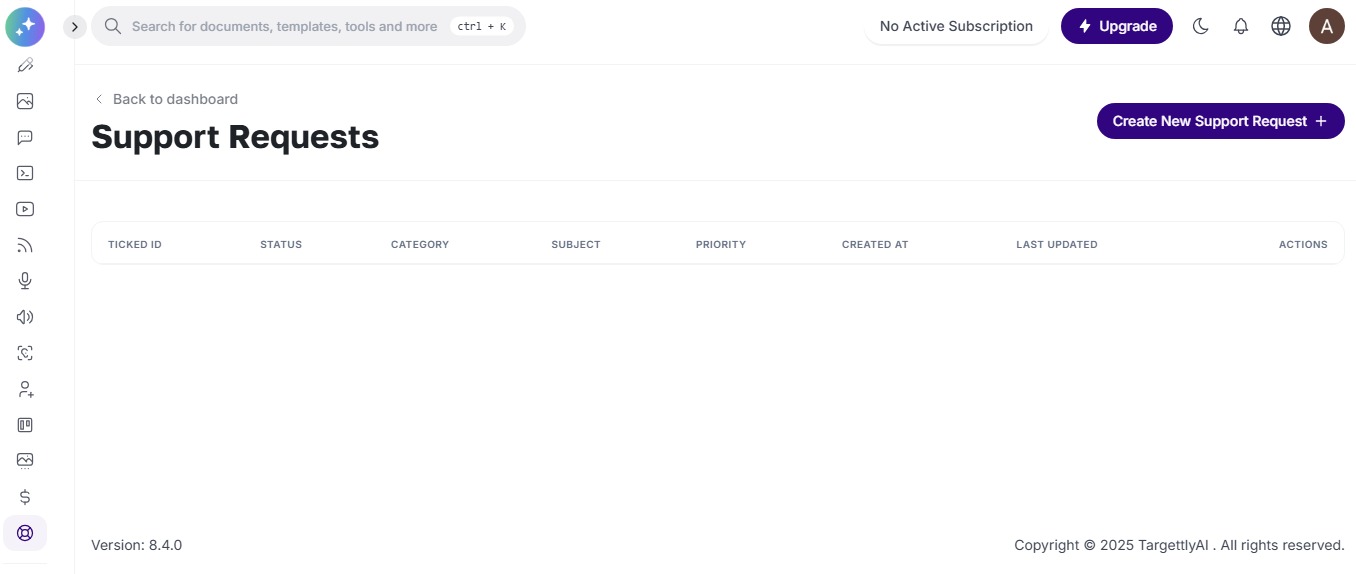Open the dollar sign pricing icon

pyautogui.click(x=25, y=497)
